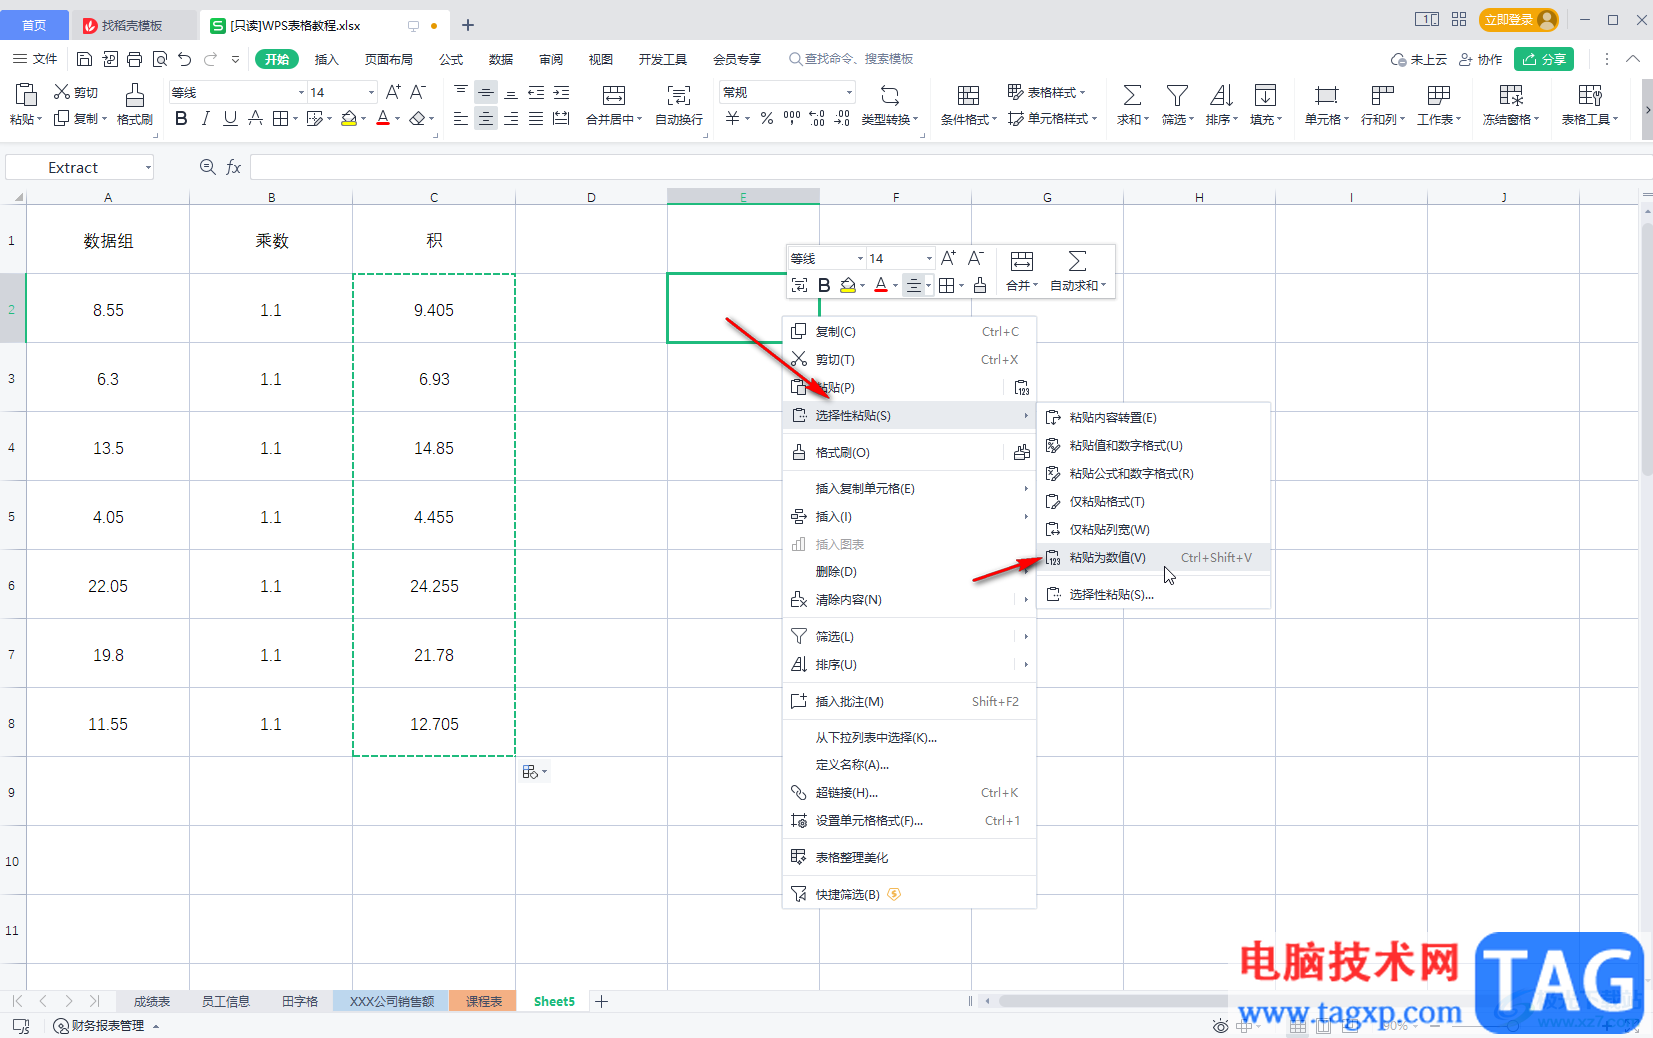
Task: Click increase font size icon in ribbon
Action: point(393,92)
